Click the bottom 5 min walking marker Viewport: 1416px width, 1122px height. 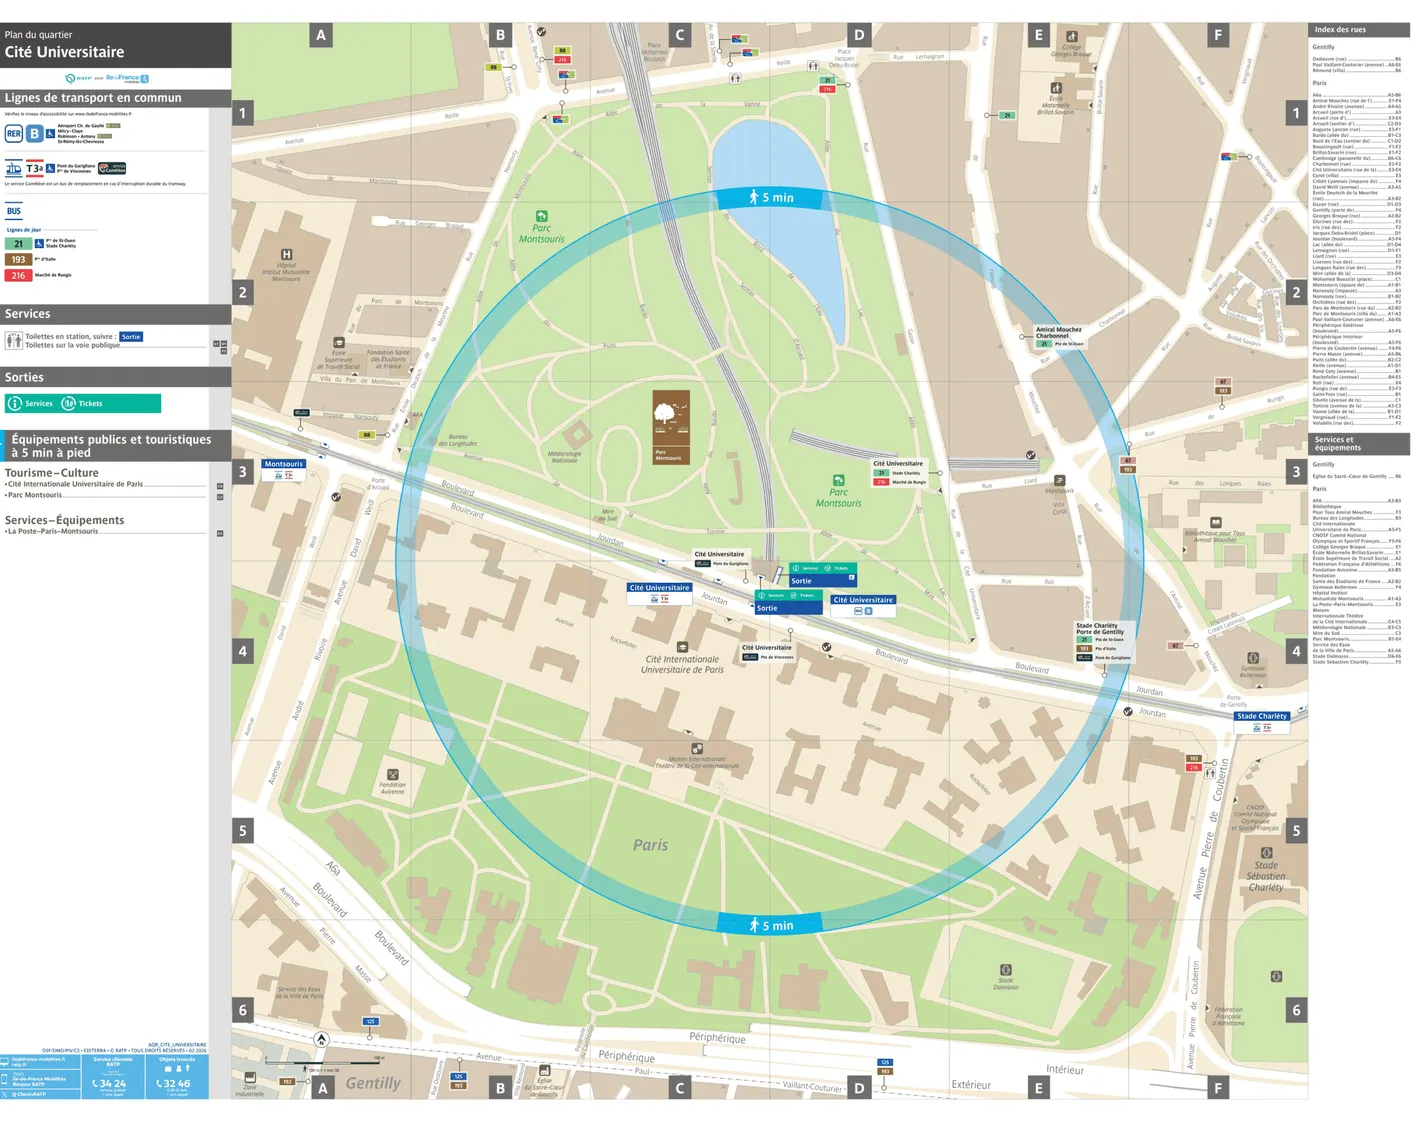[x=771, y=925]
